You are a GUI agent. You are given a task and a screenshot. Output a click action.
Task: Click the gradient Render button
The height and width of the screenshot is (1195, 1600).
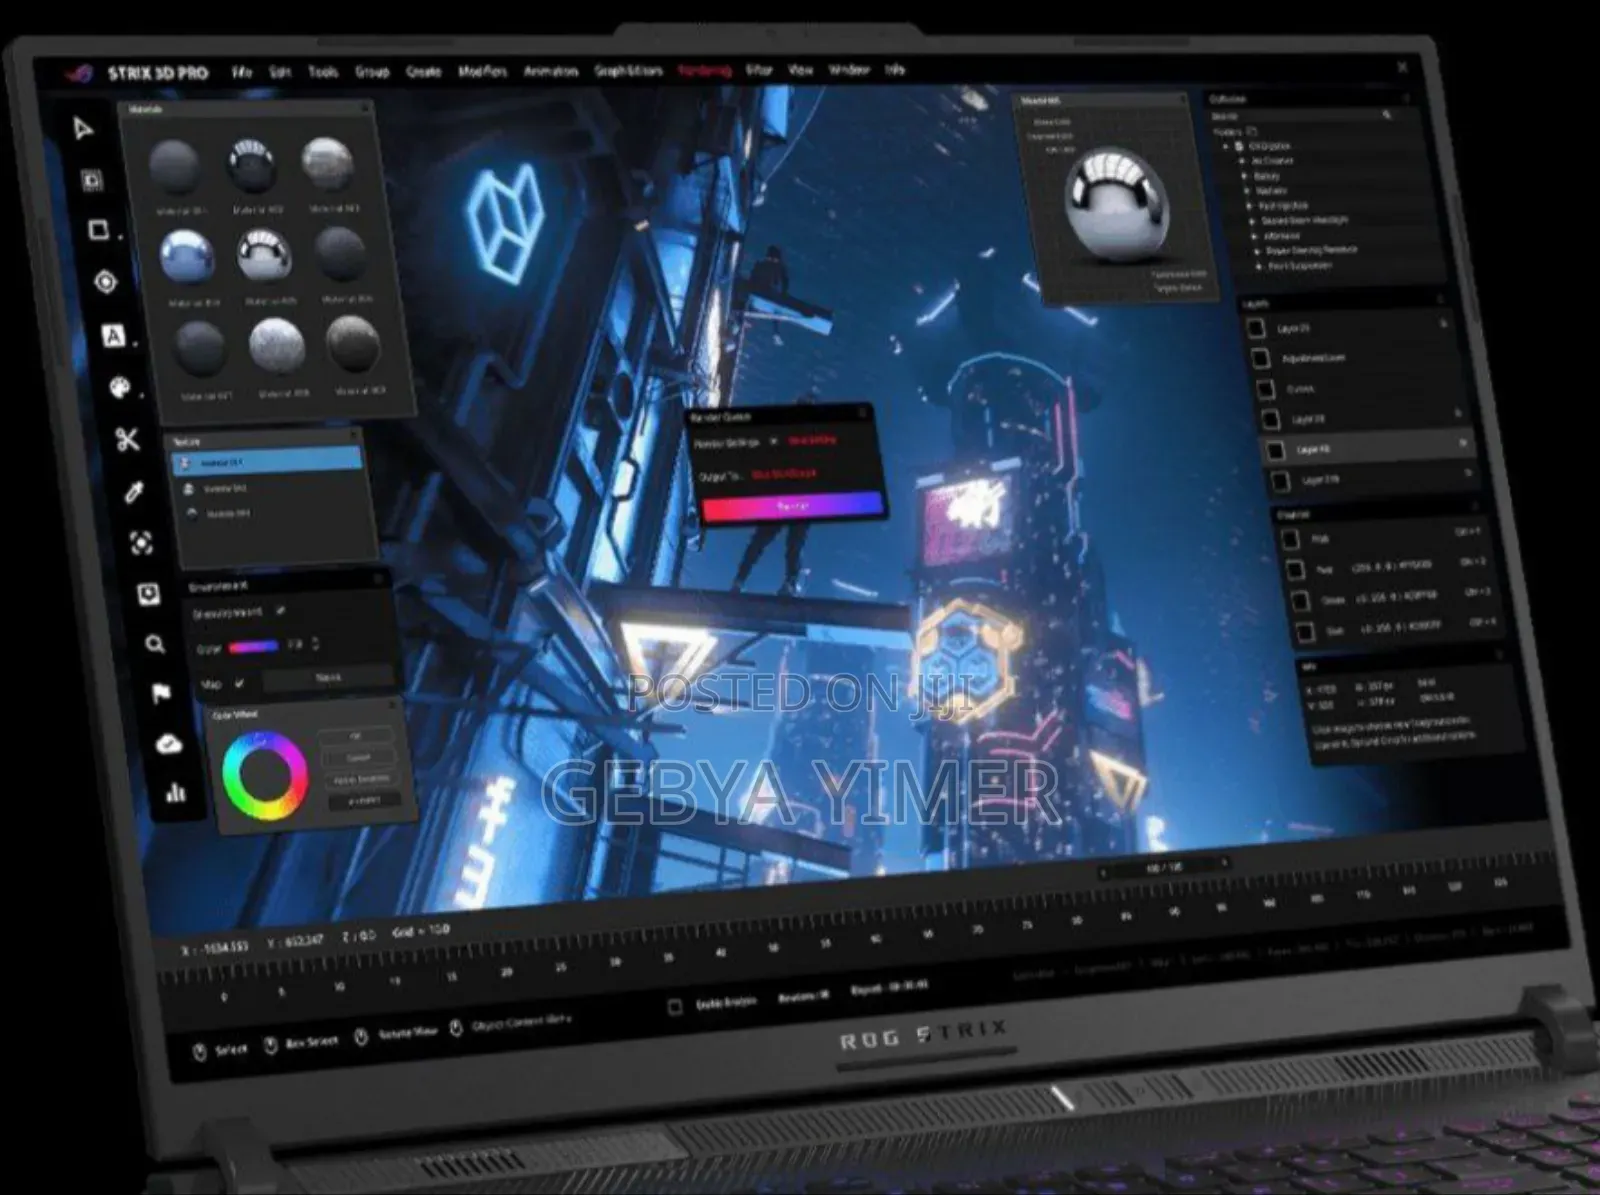click(793, 506)
